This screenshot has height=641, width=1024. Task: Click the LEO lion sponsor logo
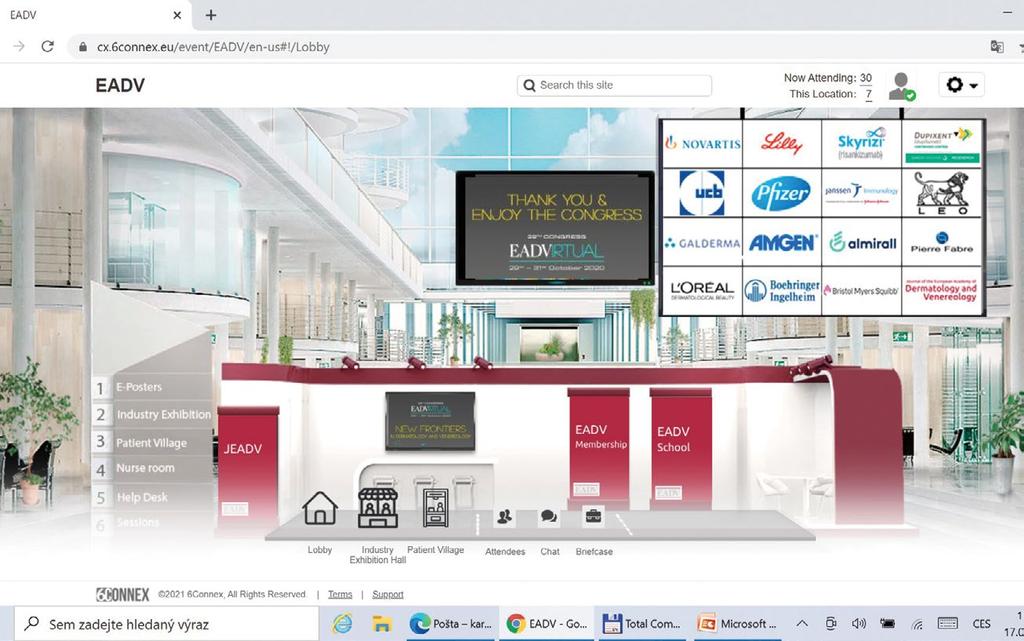pos(942,193)
